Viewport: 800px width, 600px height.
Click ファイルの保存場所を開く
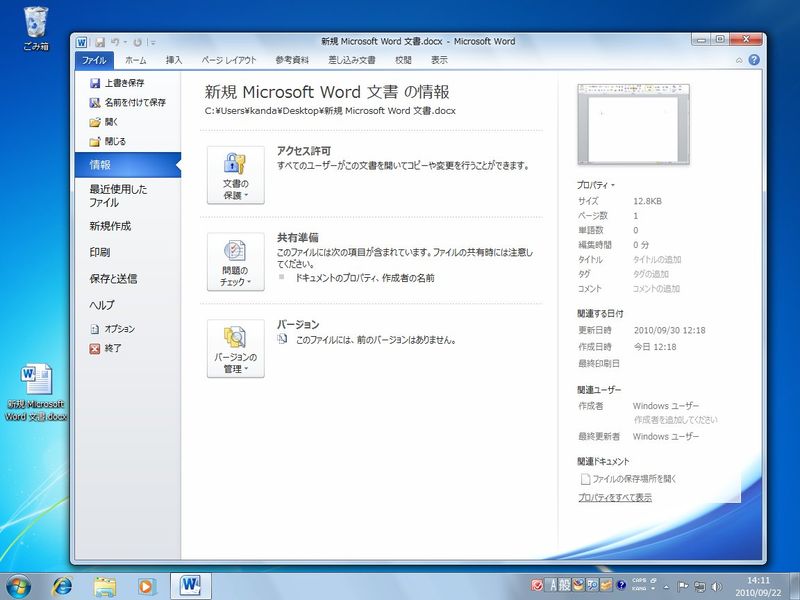click(629, 479)
